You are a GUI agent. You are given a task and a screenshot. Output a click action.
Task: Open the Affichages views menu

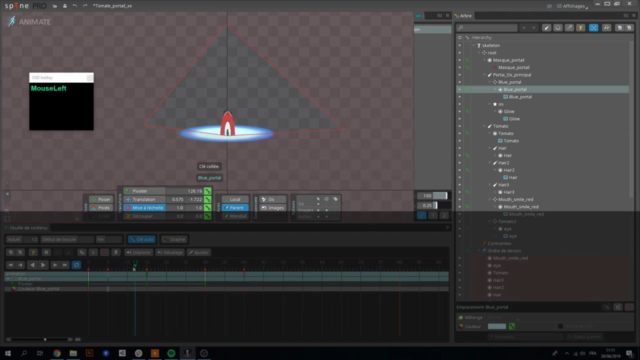573,6
